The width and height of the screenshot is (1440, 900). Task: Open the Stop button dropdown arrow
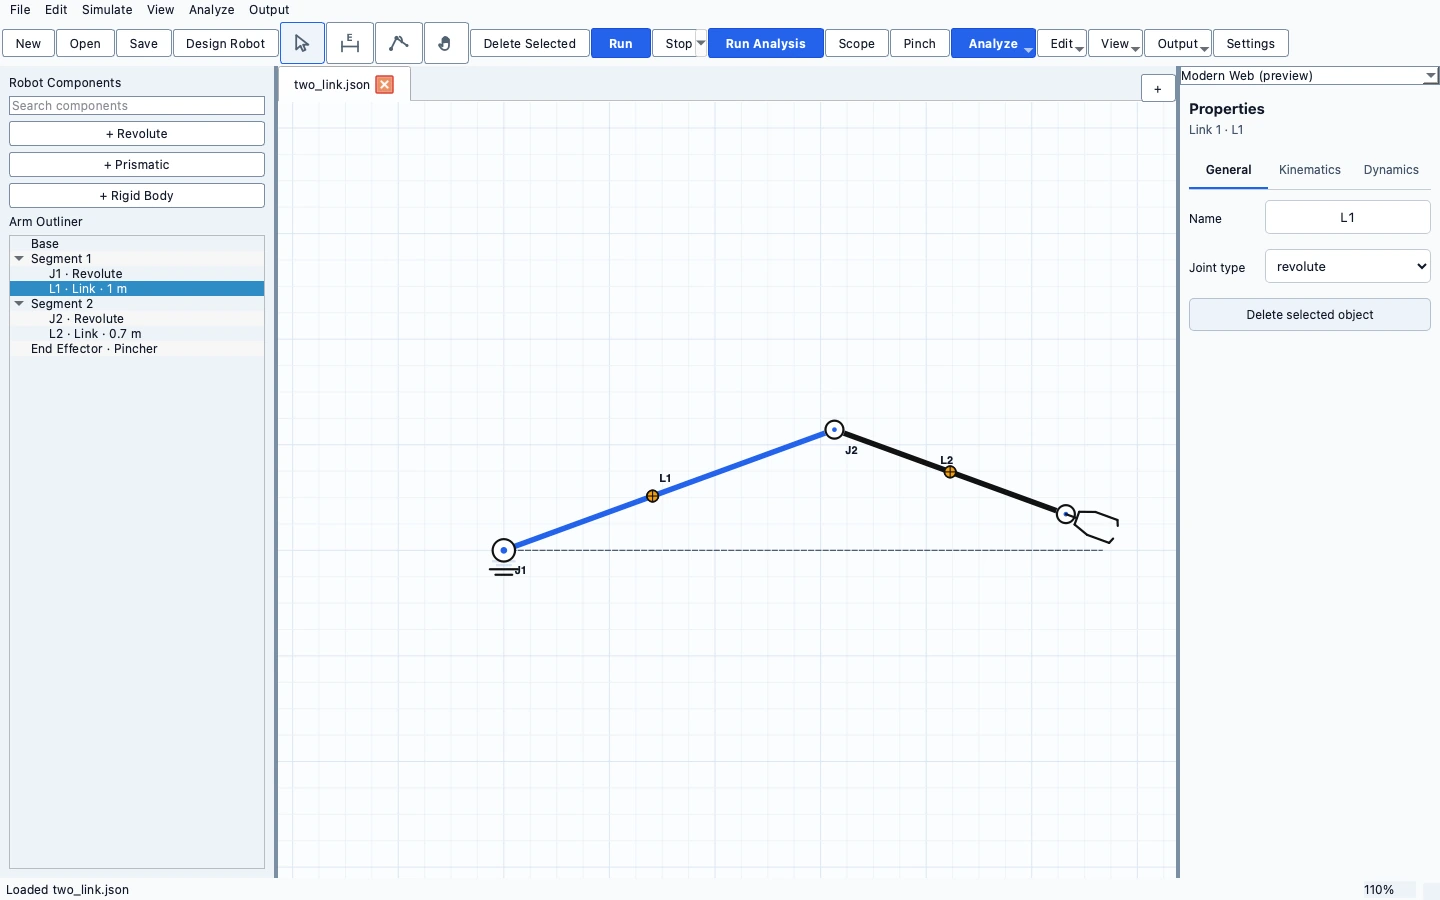(x=701, y=43)
